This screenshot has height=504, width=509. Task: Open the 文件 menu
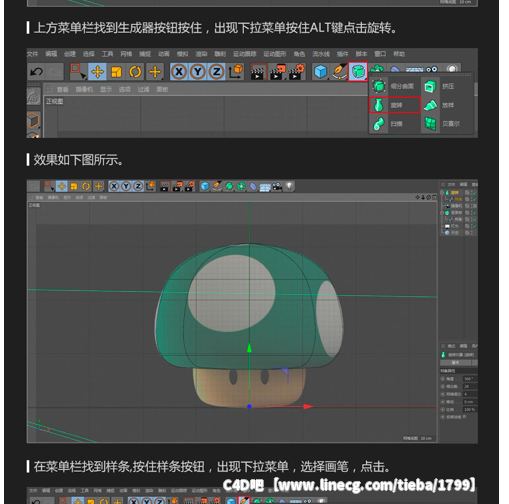(x=32, y=54)
